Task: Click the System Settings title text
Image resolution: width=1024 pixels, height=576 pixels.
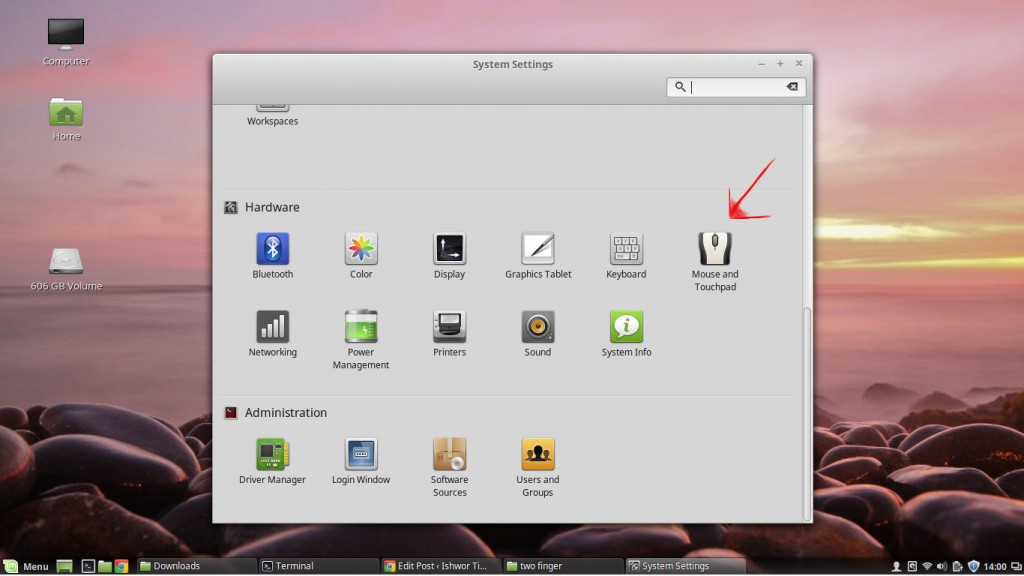Action: coord(513,64)
